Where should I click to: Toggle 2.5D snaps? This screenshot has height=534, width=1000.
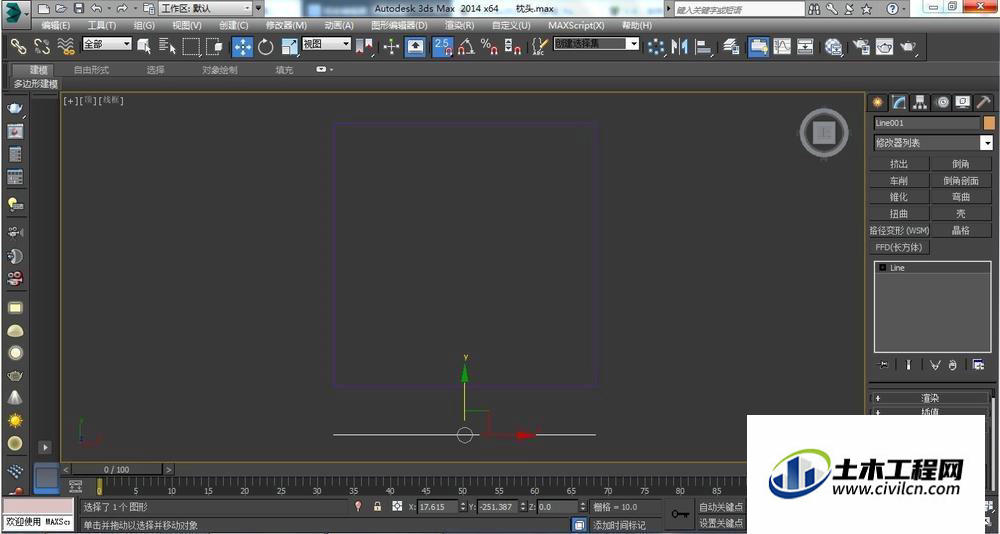click(x=443, y=47)
